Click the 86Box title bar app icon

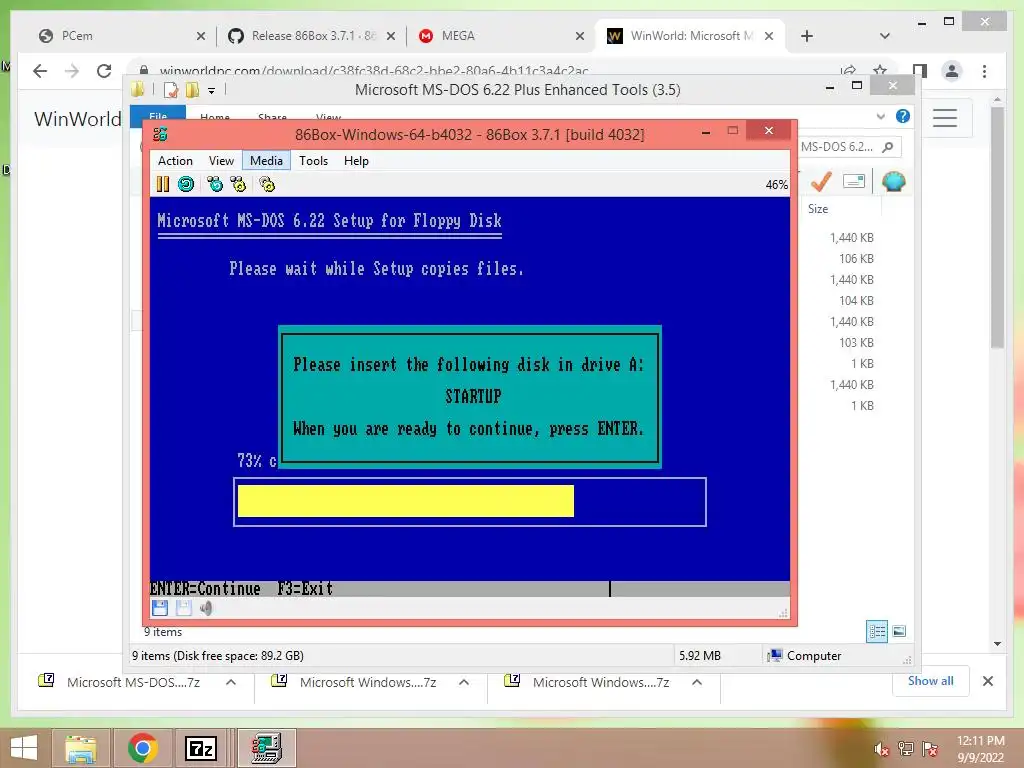[x=160, y=135]
